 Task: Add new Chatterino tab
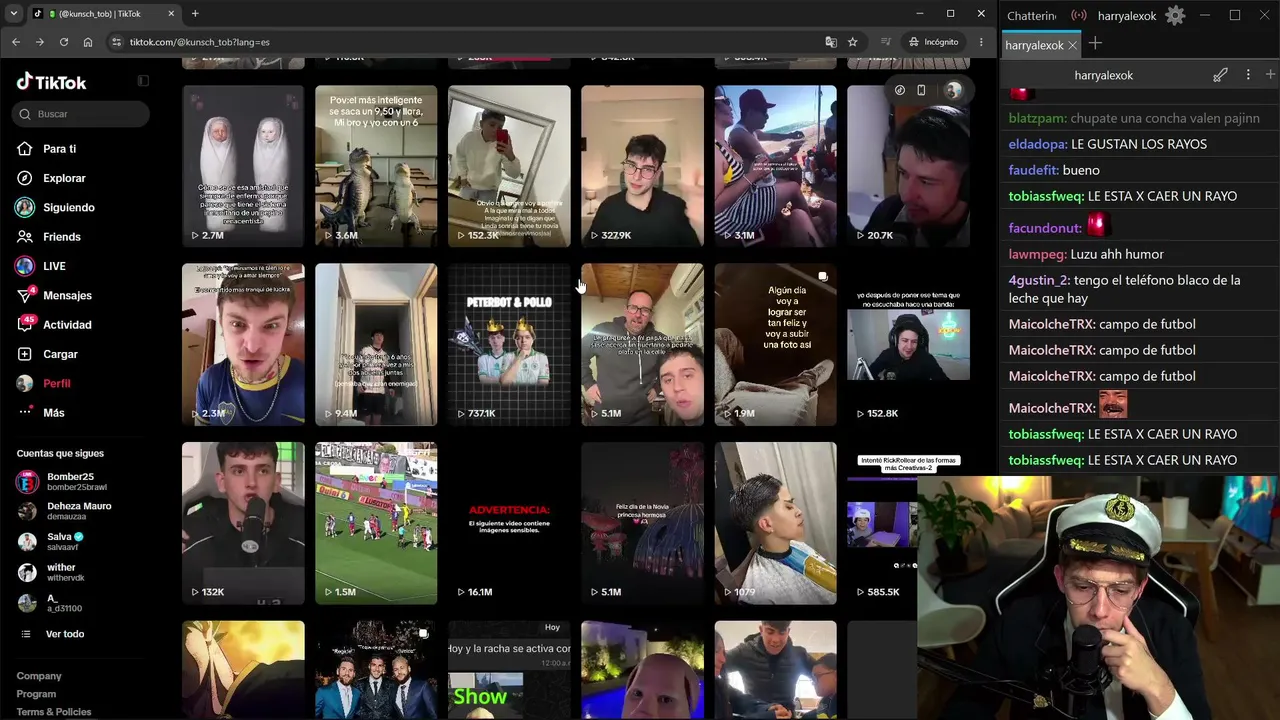click(x=1096, y=43)
